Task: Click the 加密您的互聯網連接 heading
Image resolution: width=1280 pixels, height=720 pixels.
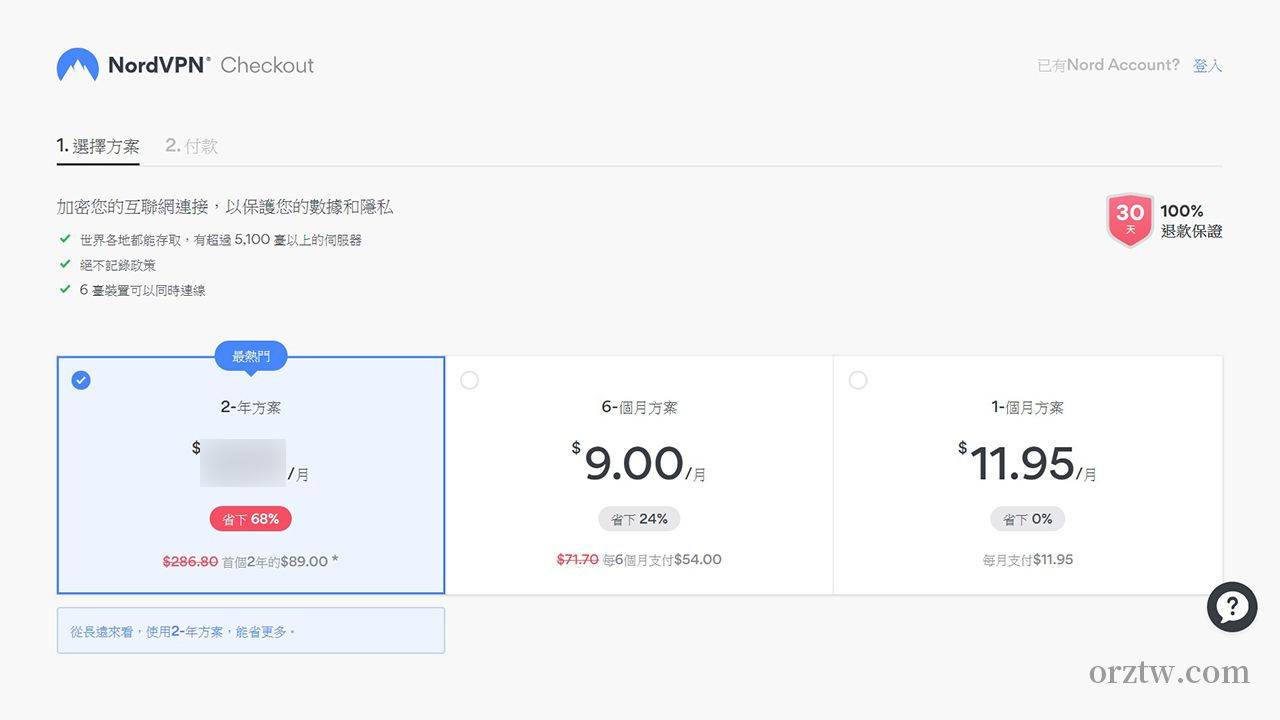Action: [225, 207]
